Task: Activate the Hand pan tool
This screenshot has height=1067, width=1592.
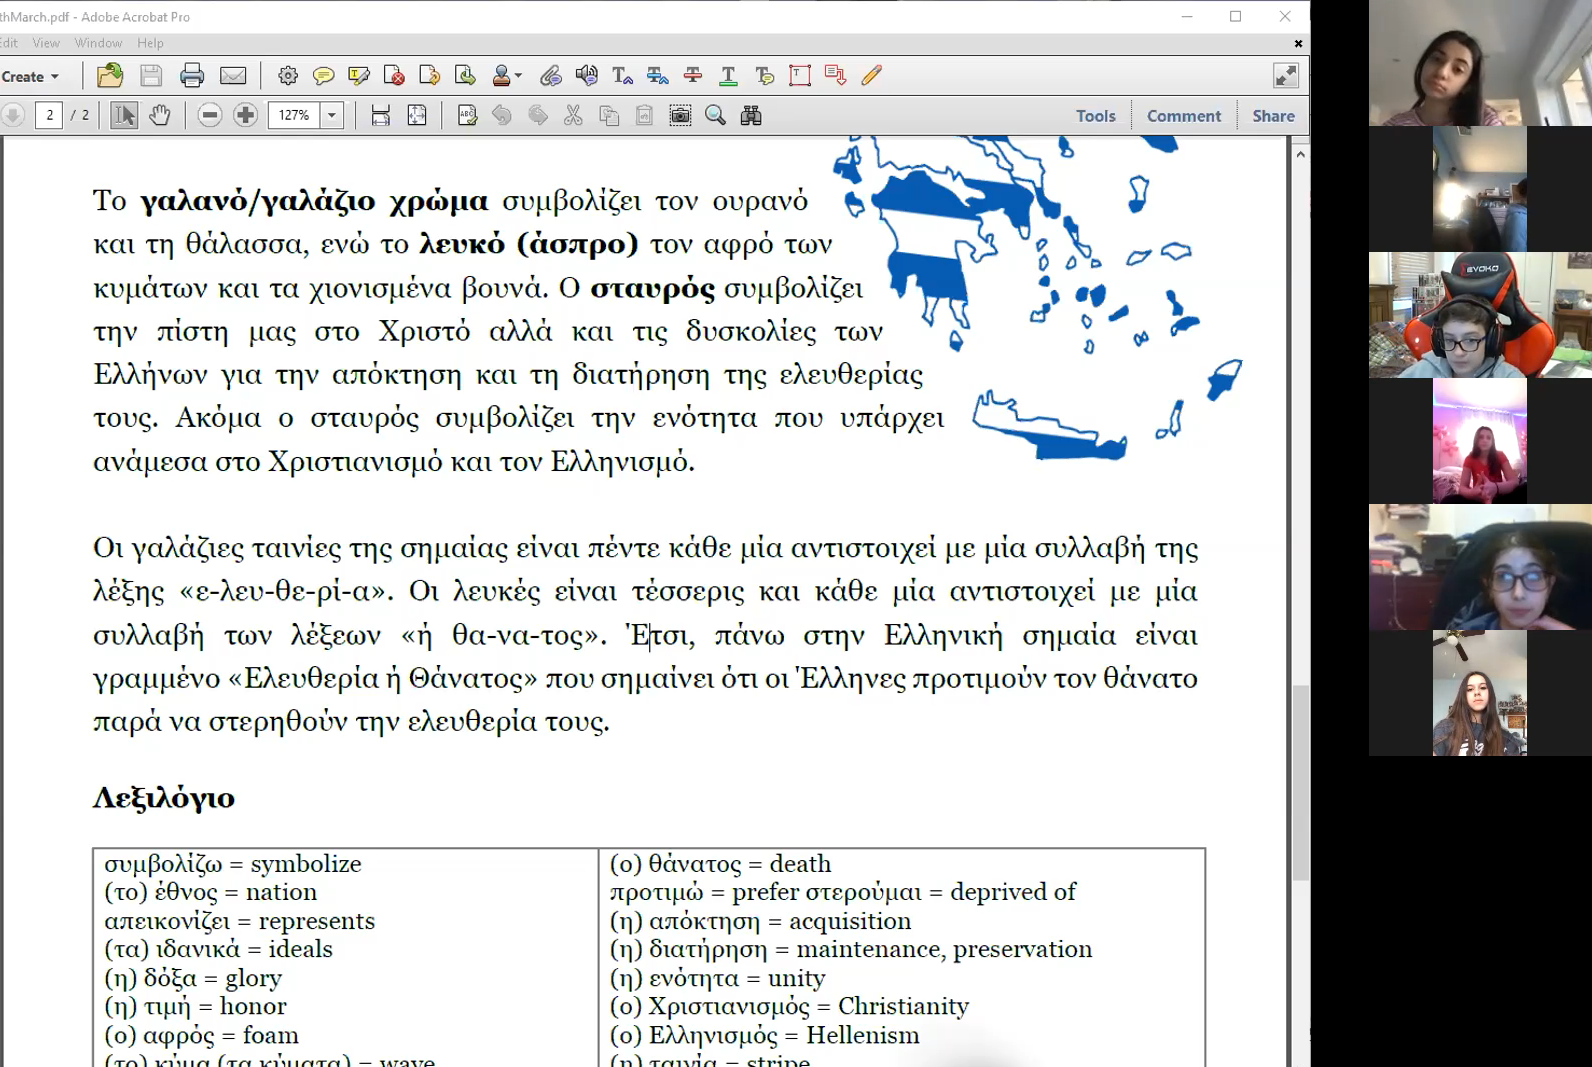Action: pos(160,116)
